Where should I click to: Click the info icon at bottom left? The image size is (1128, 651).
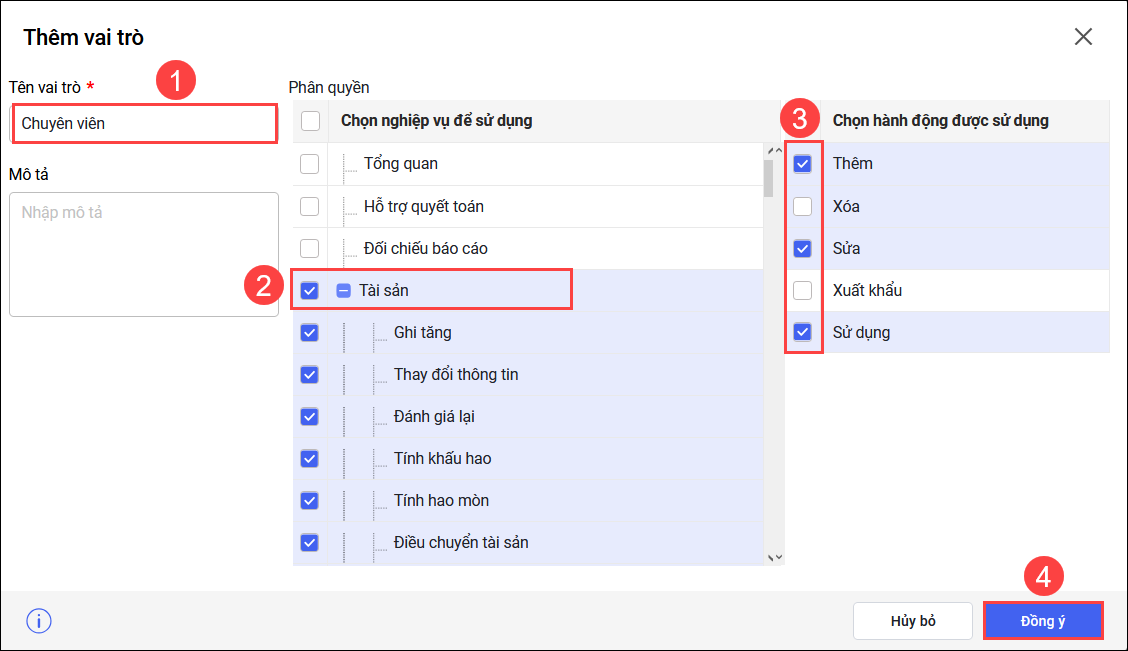[39, 621]
